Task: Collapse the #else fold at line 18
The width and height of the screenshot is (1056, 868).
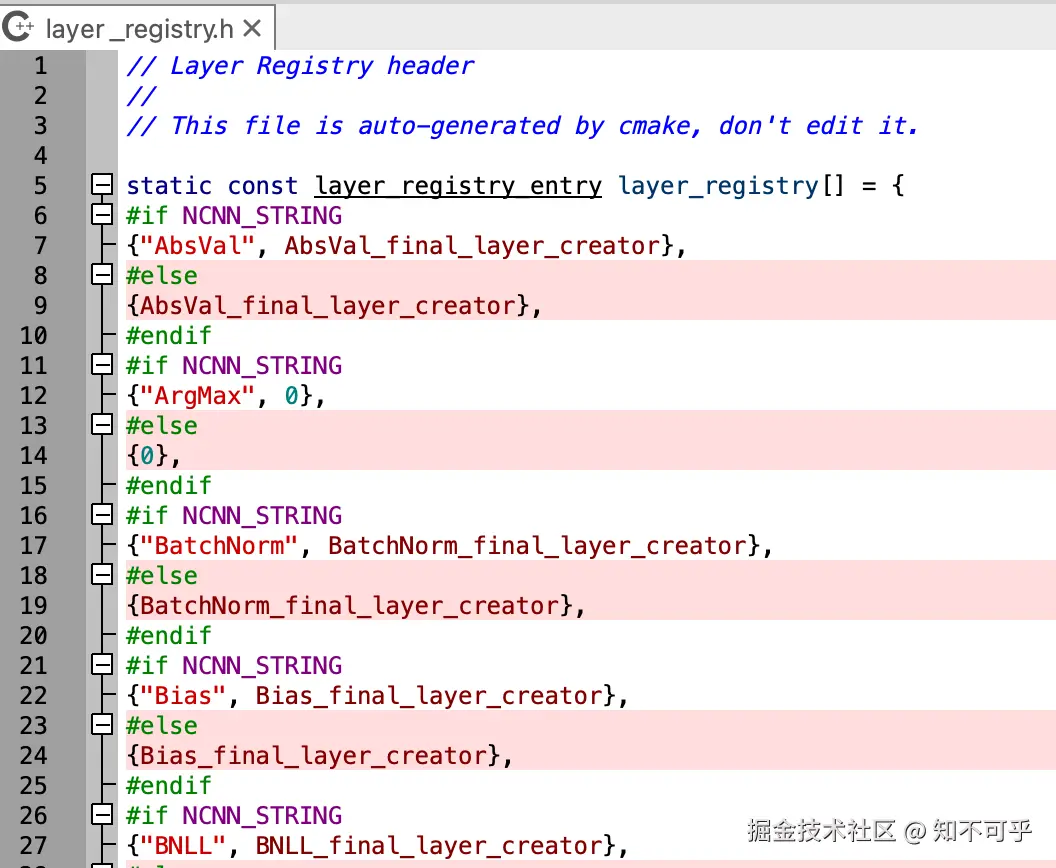Action: click(102, 575)
